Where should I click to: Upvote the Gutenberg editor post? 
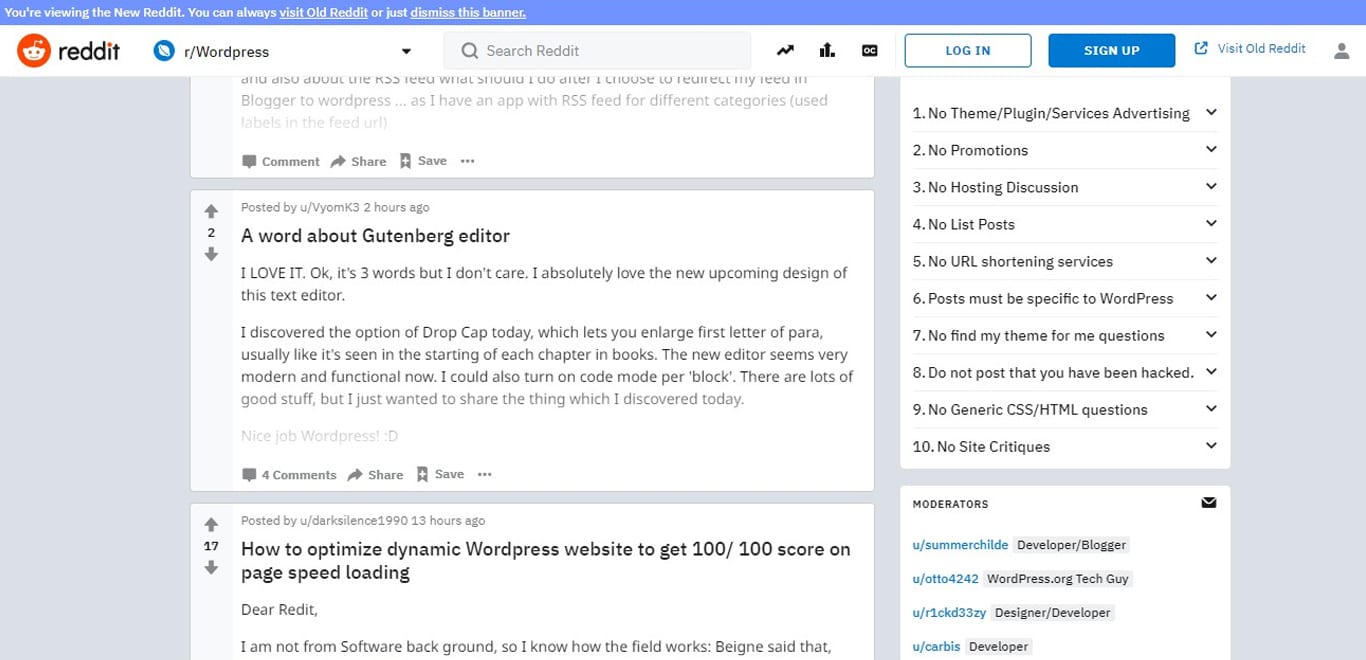(x=211, y=211)
